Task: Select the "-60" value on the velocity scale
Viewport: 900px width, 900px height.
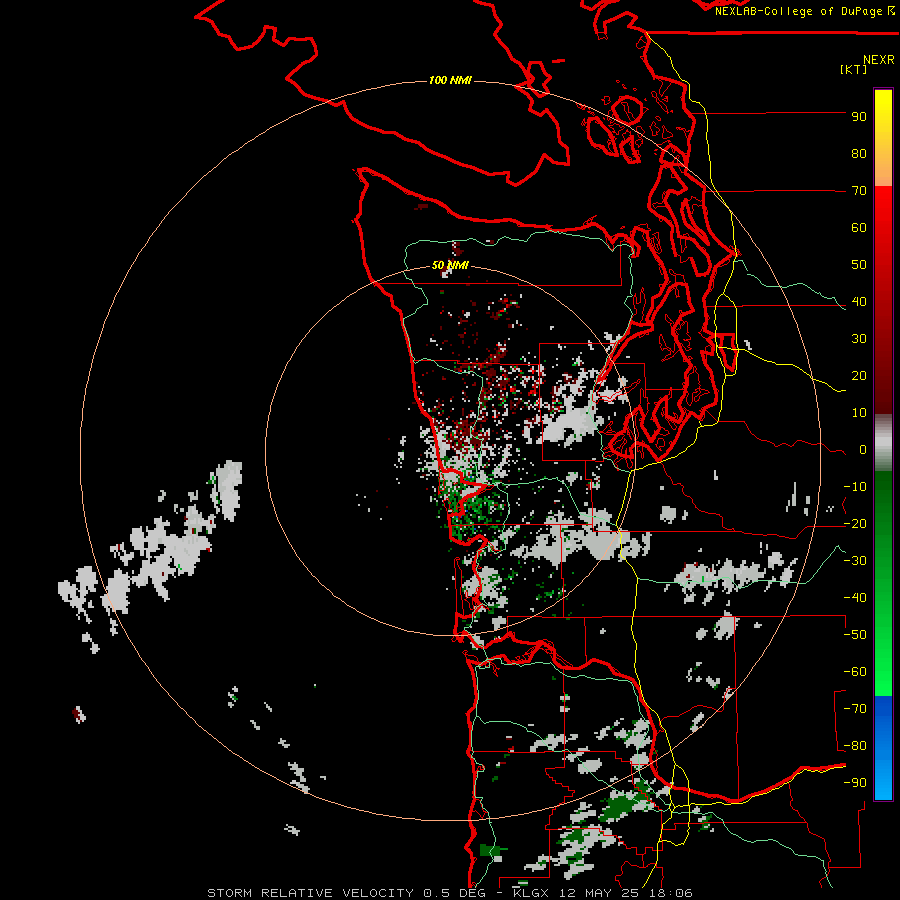Action: [855, 672]
